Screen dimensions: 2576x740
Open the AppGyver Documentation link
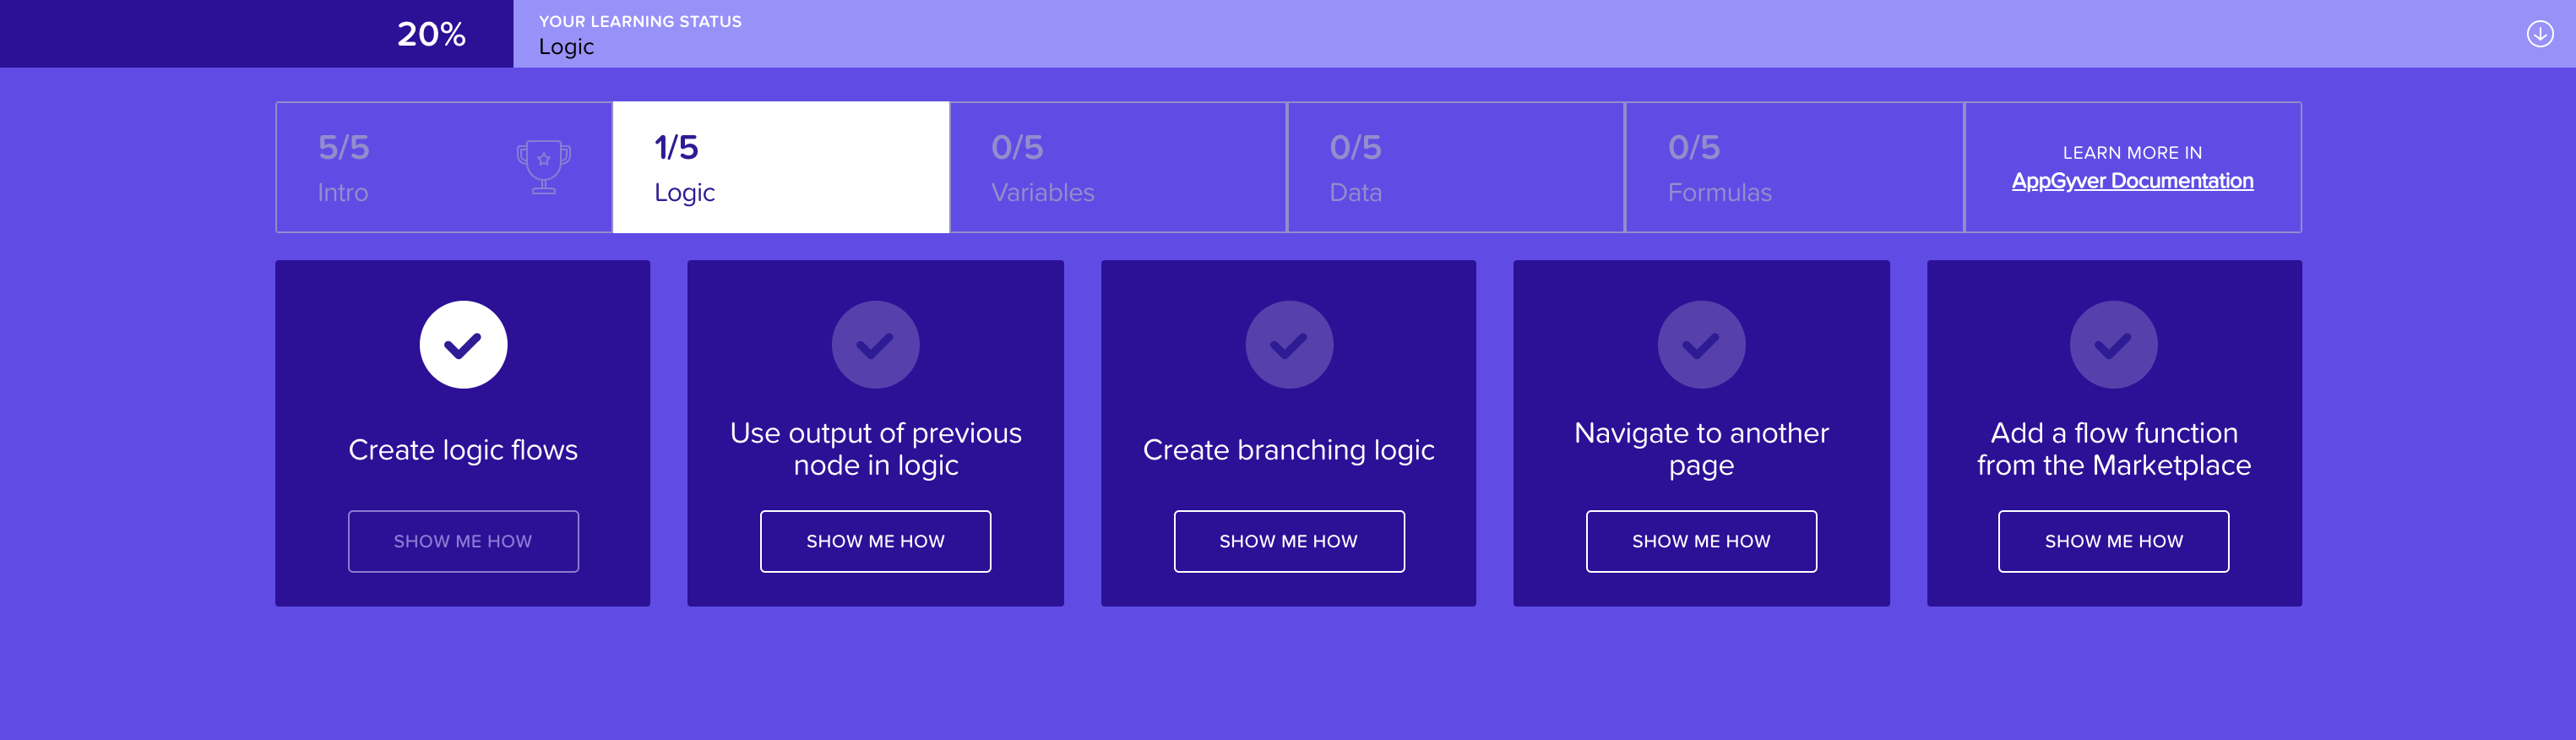(x=2132, y=181)
